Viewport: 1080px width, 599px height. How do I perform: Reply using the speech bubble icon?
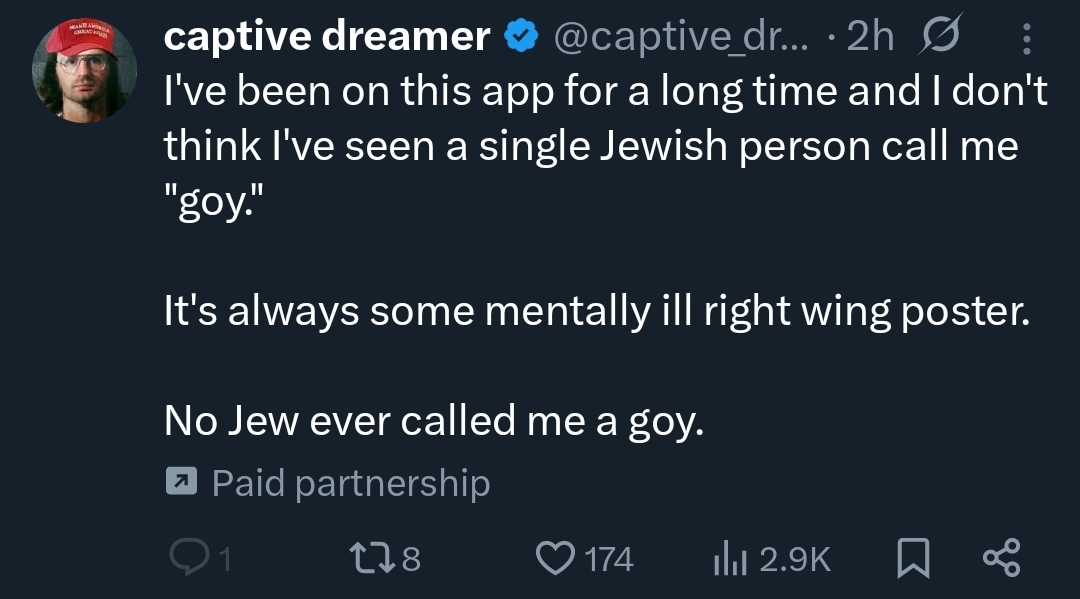point(187,558)
